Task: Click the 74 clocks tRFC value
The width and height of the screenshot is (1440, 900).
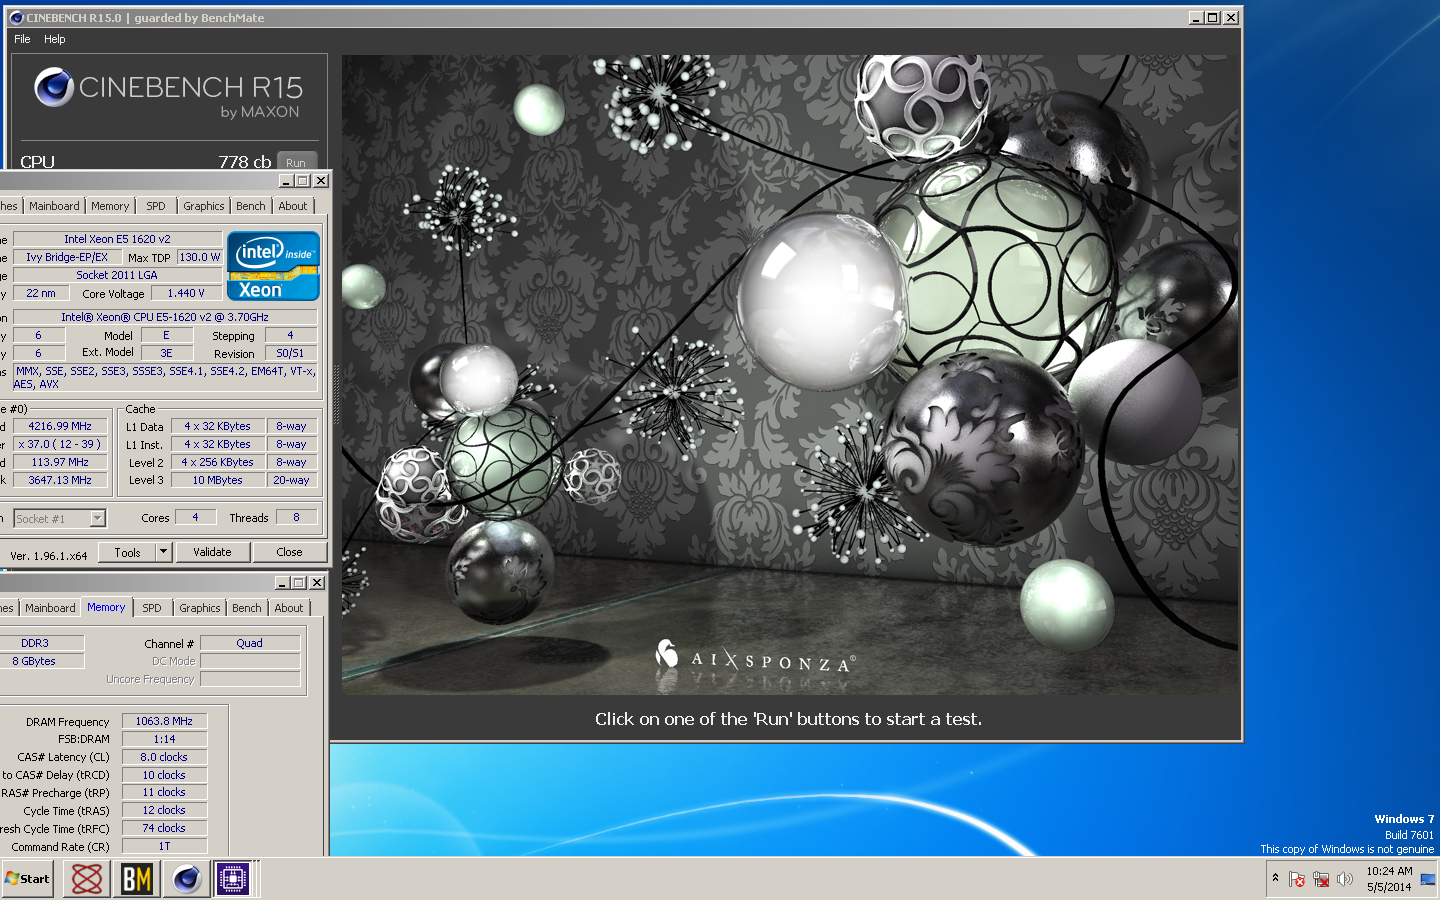Action: (164, 828)
